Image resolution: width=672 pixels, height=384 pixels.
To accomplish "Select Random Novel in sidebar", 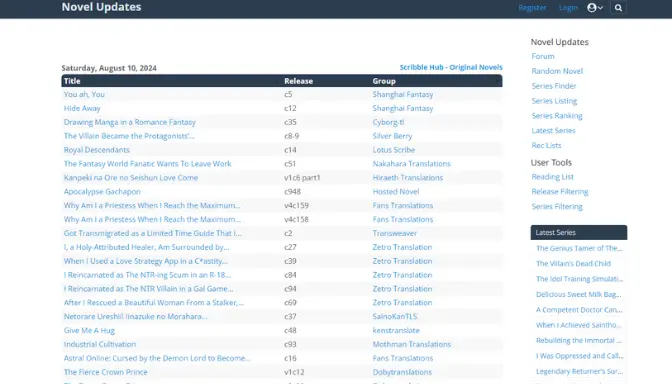I will coord(557,71).
